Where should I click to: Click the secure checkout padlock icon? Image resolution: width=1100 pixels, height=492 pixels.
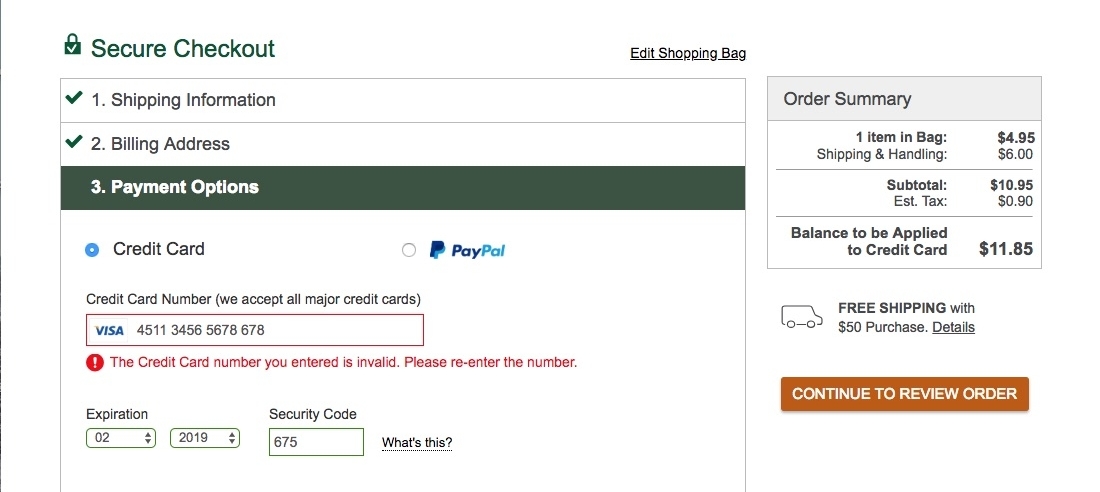tap(72, 45)
